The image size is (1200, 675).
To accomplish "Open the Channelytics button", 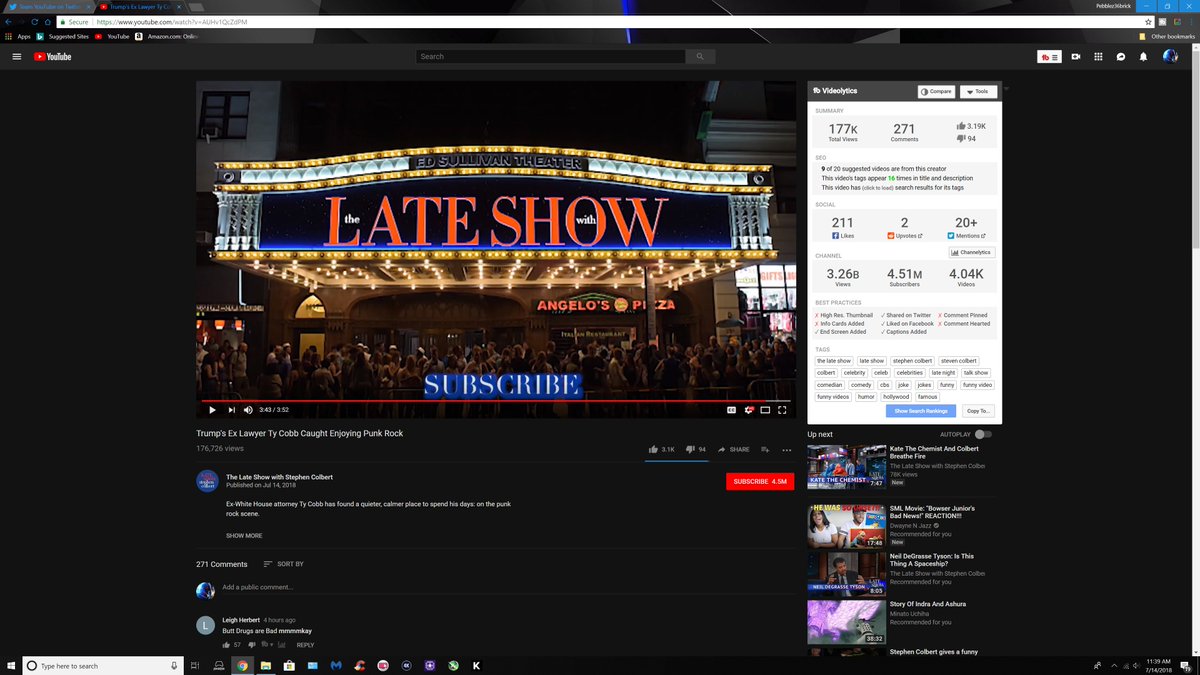I will (x=971, y=252).
